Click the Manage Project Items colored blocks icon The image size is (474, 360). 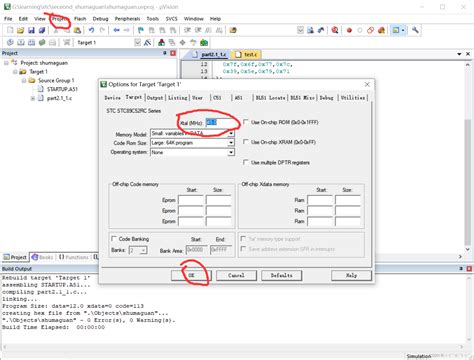[x=162, y=43]
